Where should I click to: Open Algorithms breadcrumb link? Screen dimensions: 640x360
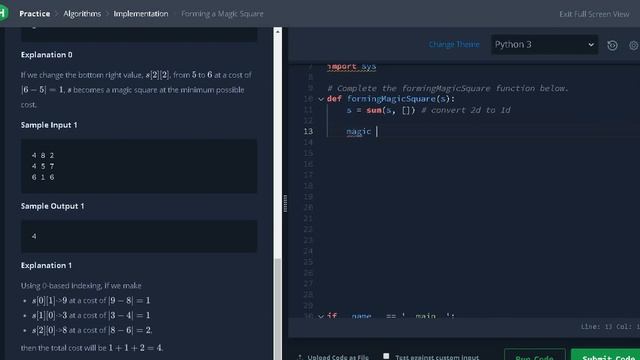(82, 13)
